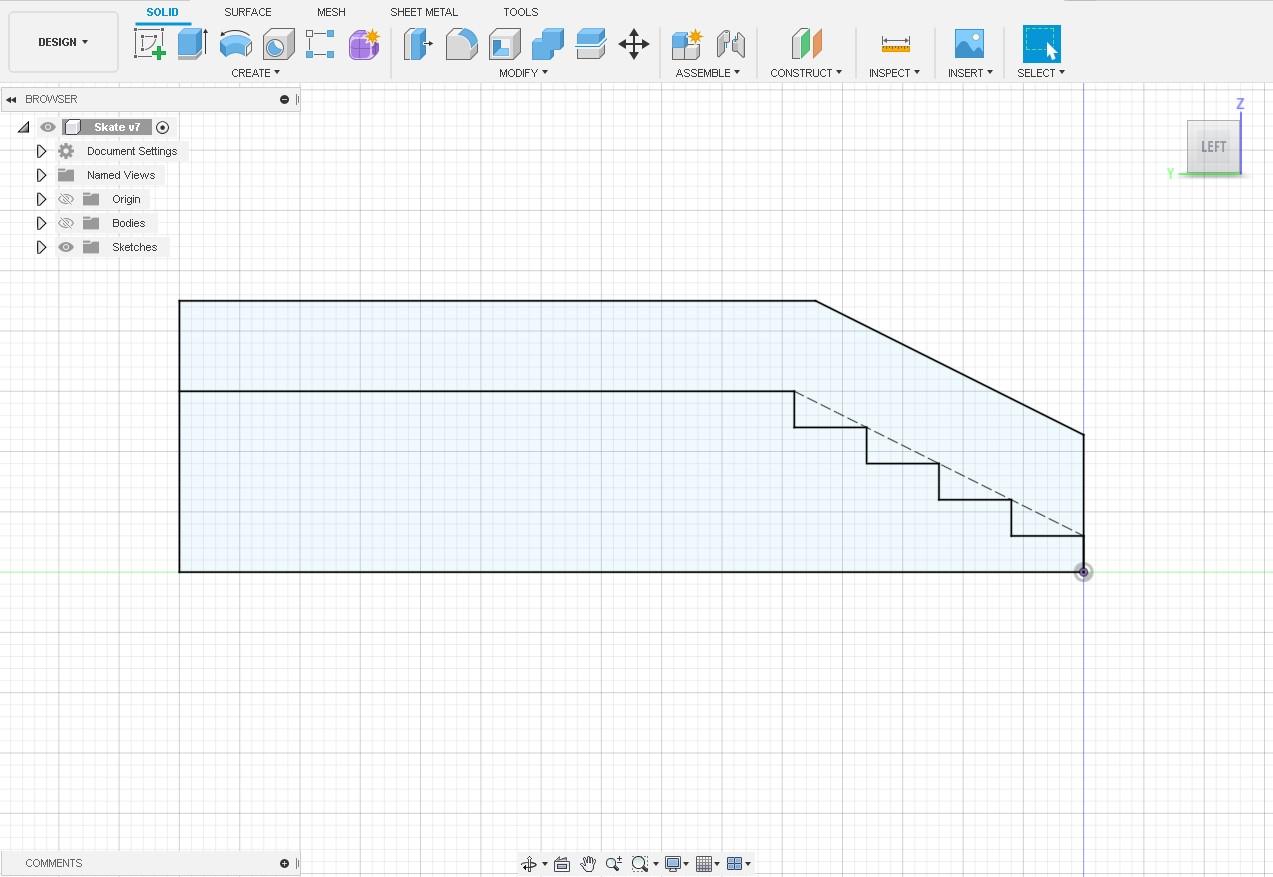Click the Grid and Snaps icon
The image size is (1273, 877).
click(x=704, y=864)
